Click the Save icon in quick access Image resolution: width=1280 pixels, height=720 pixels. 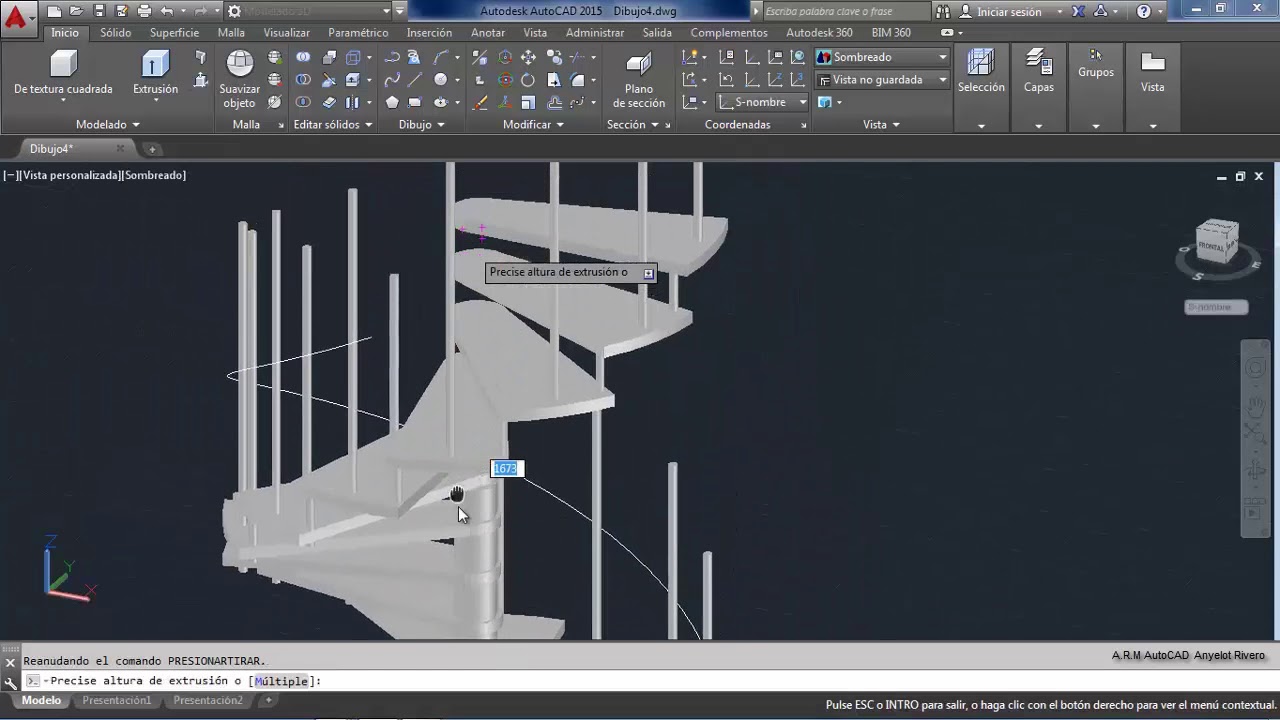pyautogui.click(x=99, y=12)
